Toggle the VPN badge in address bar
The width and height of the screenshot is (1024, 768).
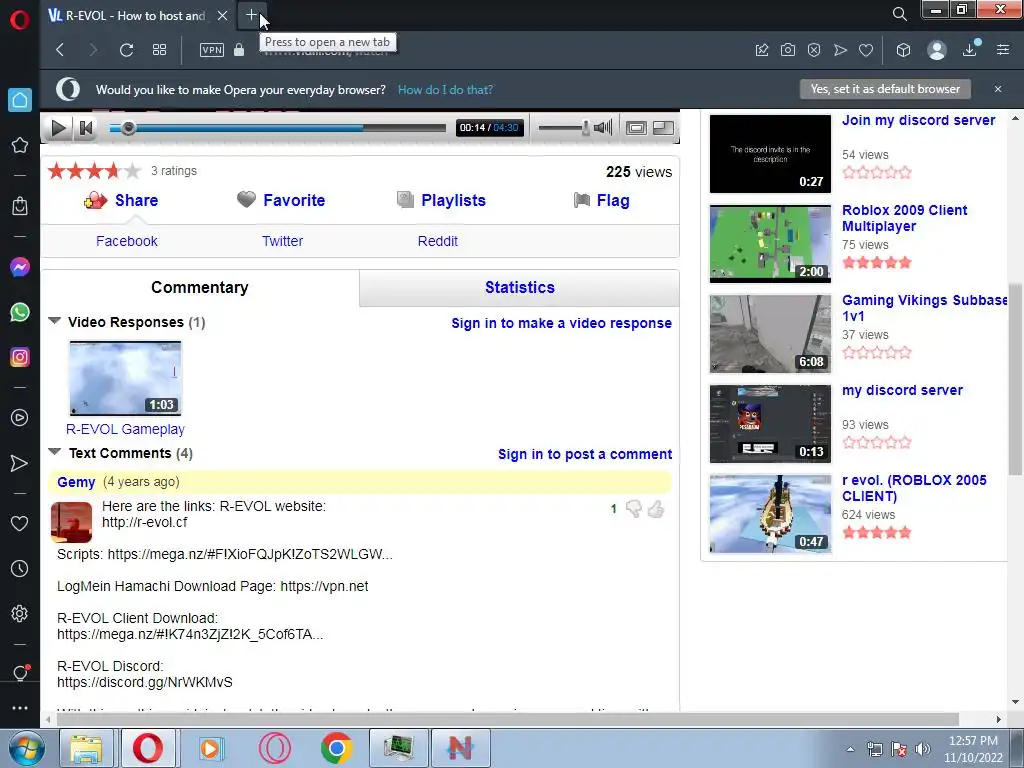click(x=212, y=50)
